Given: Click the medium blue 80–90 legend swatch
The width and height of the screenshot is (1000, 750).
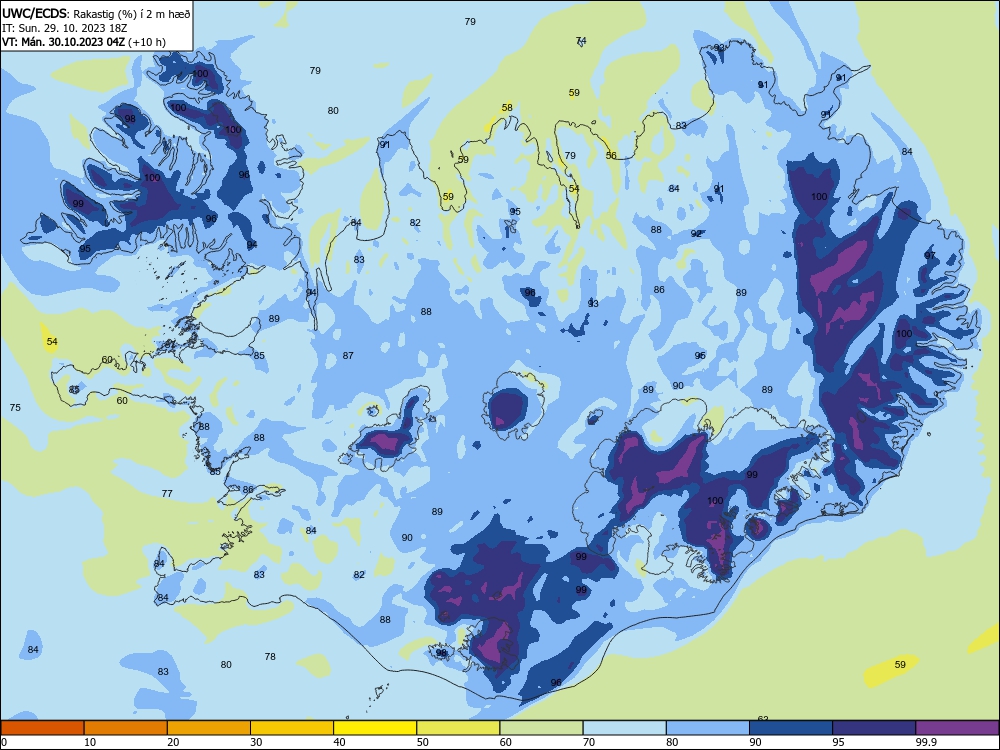Looking at the screenshot, I should tap(708, 728).
